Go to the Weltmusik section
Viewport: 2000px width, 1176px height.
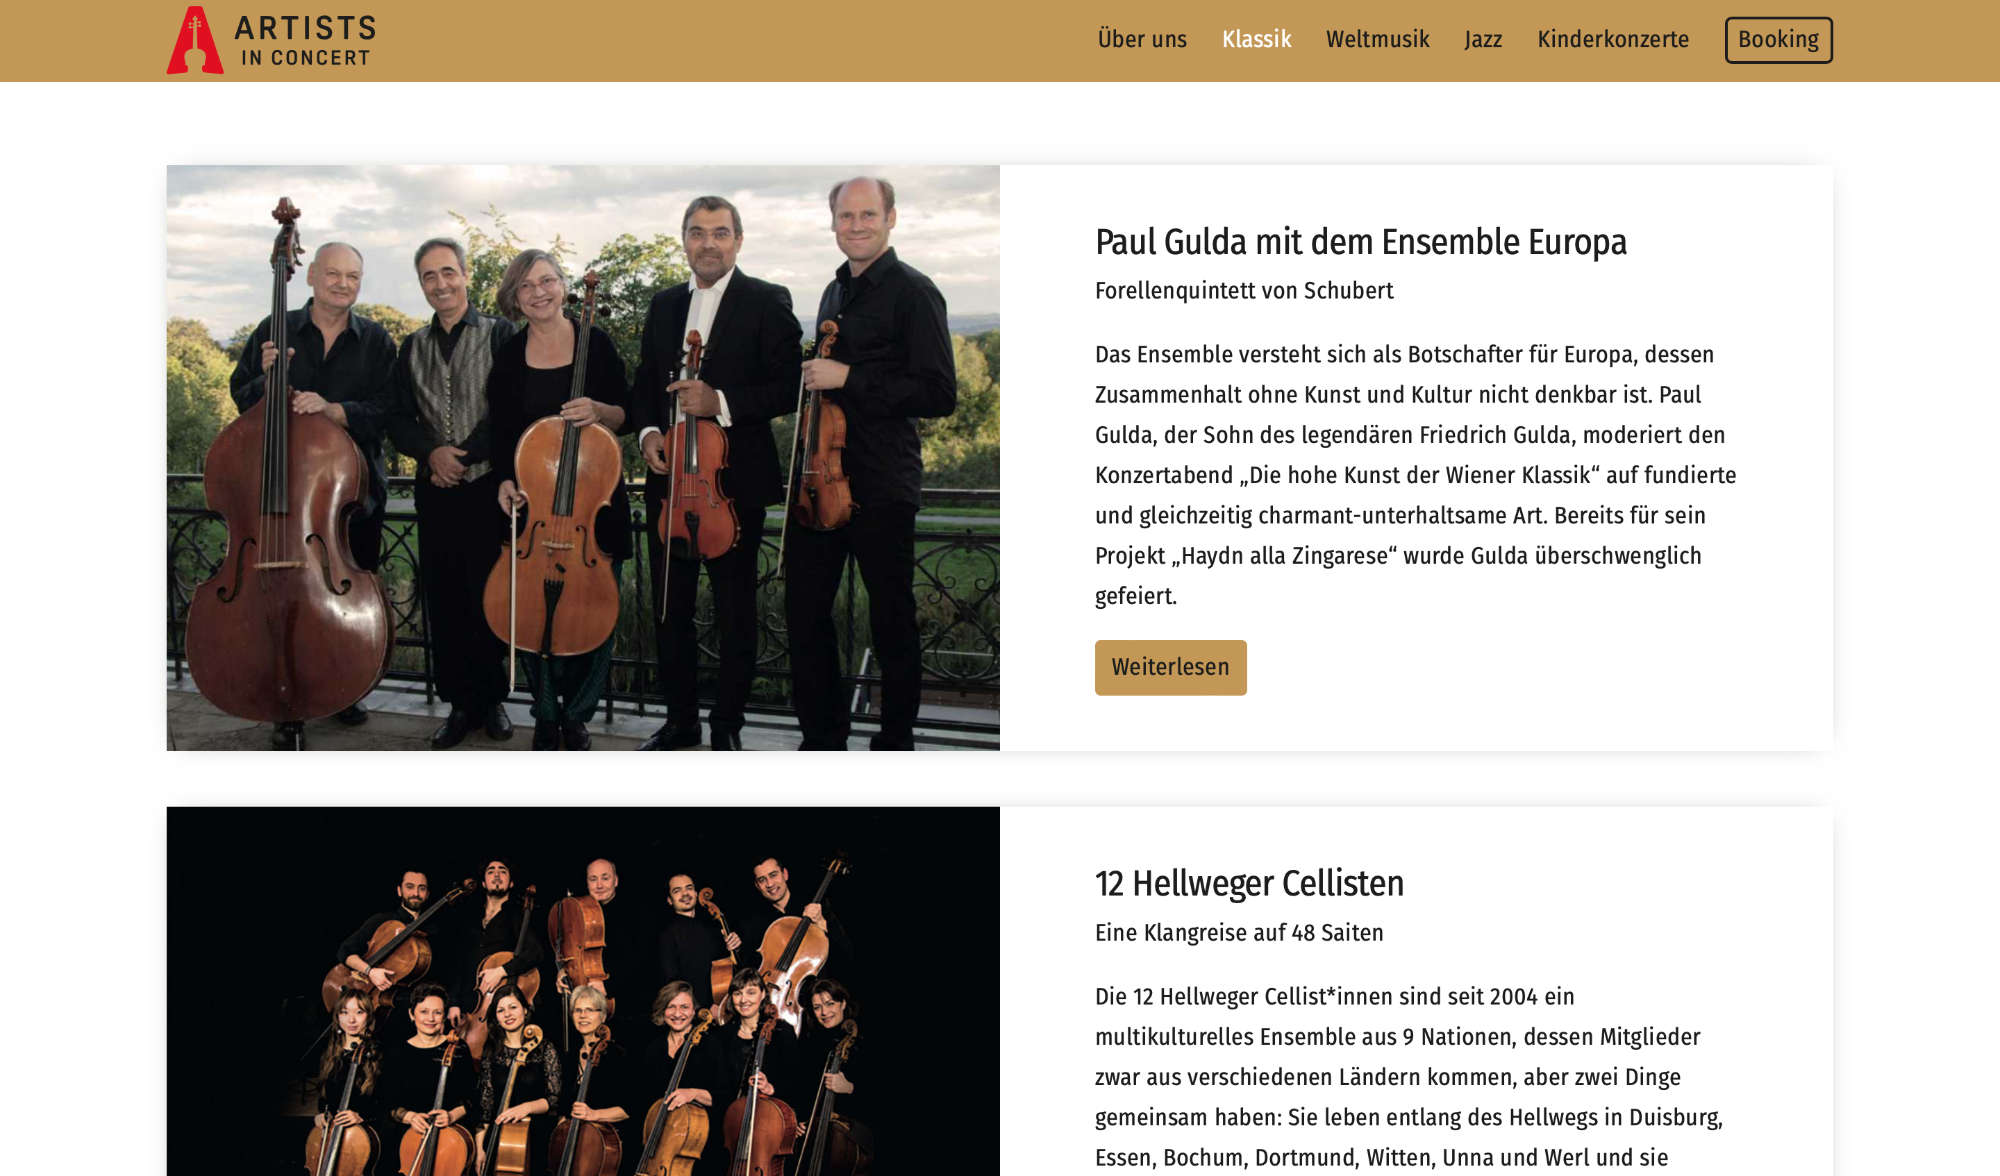(x=1377, y=40)
